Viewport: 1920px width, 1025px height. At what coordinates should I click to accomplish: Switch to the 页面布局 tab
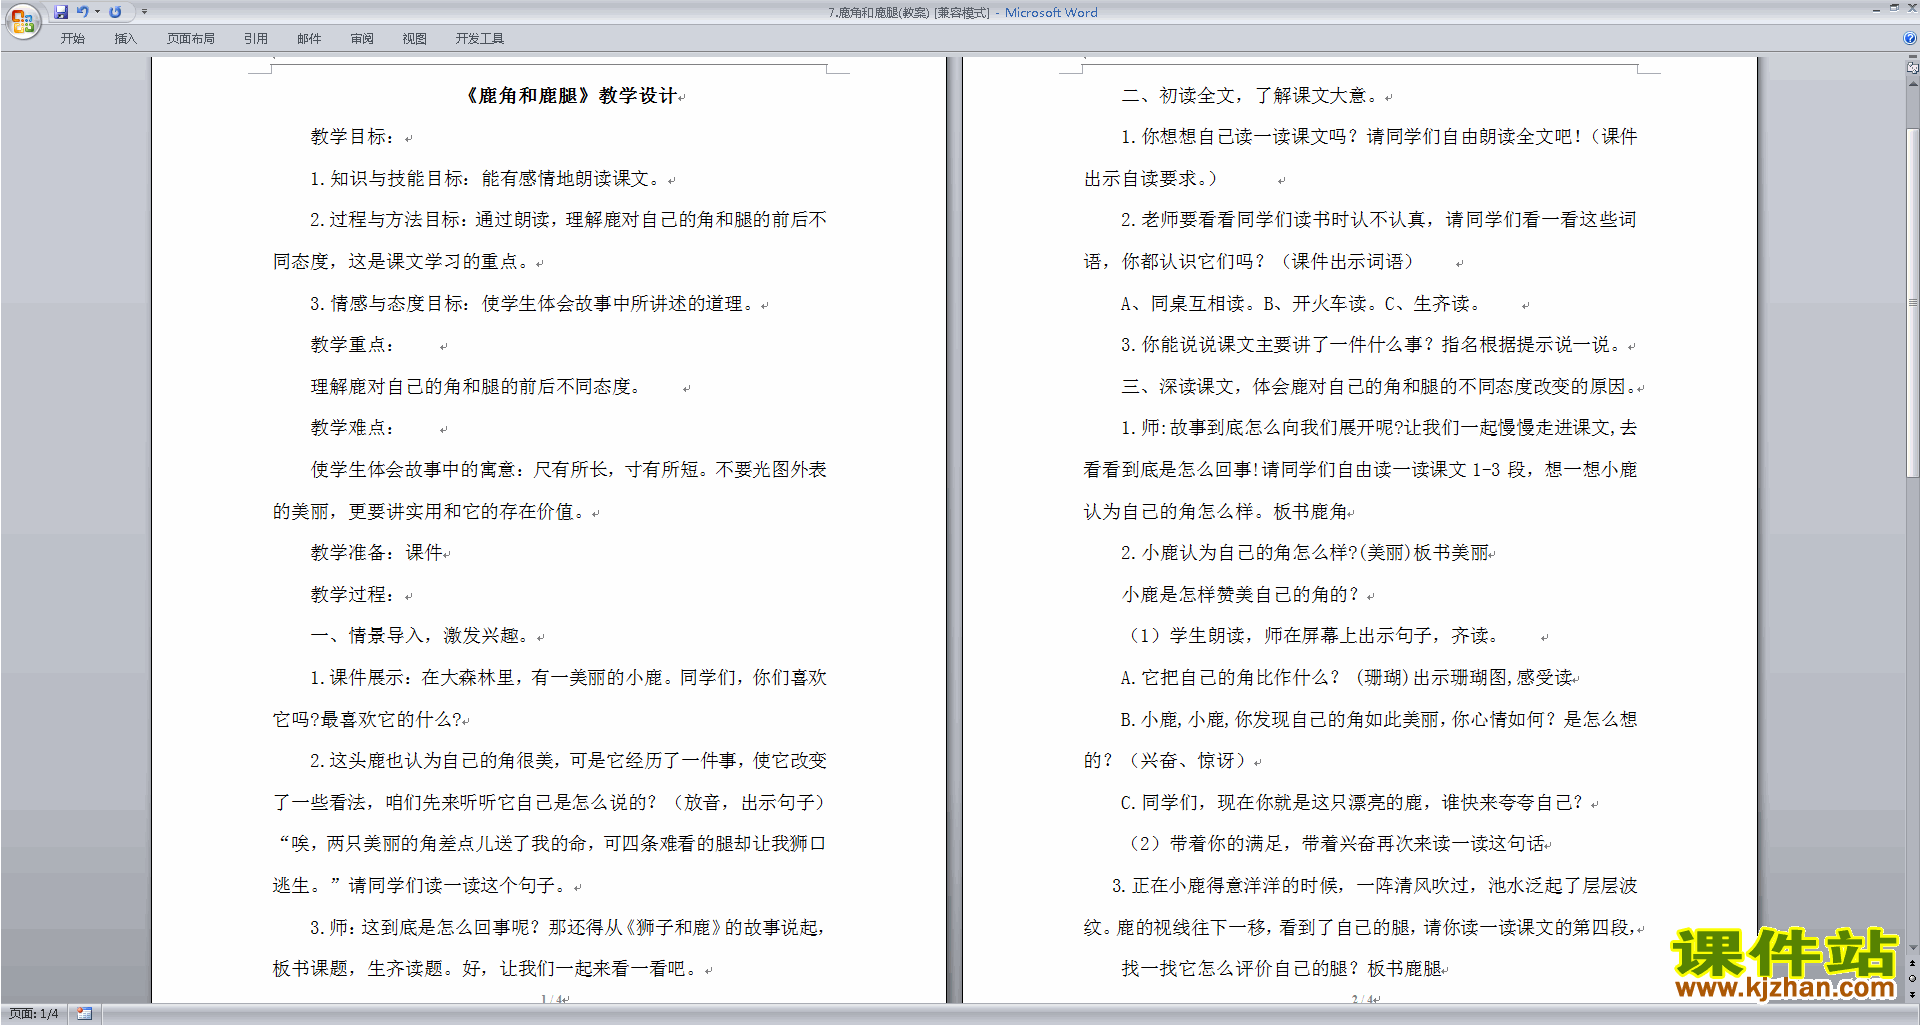[191, 39]
